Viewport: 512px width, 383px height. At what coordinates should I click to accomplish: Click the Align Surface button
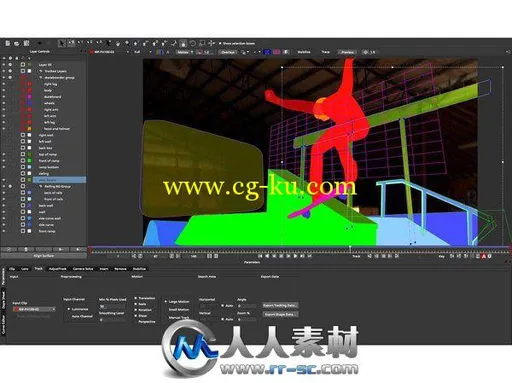pos(43,256)
